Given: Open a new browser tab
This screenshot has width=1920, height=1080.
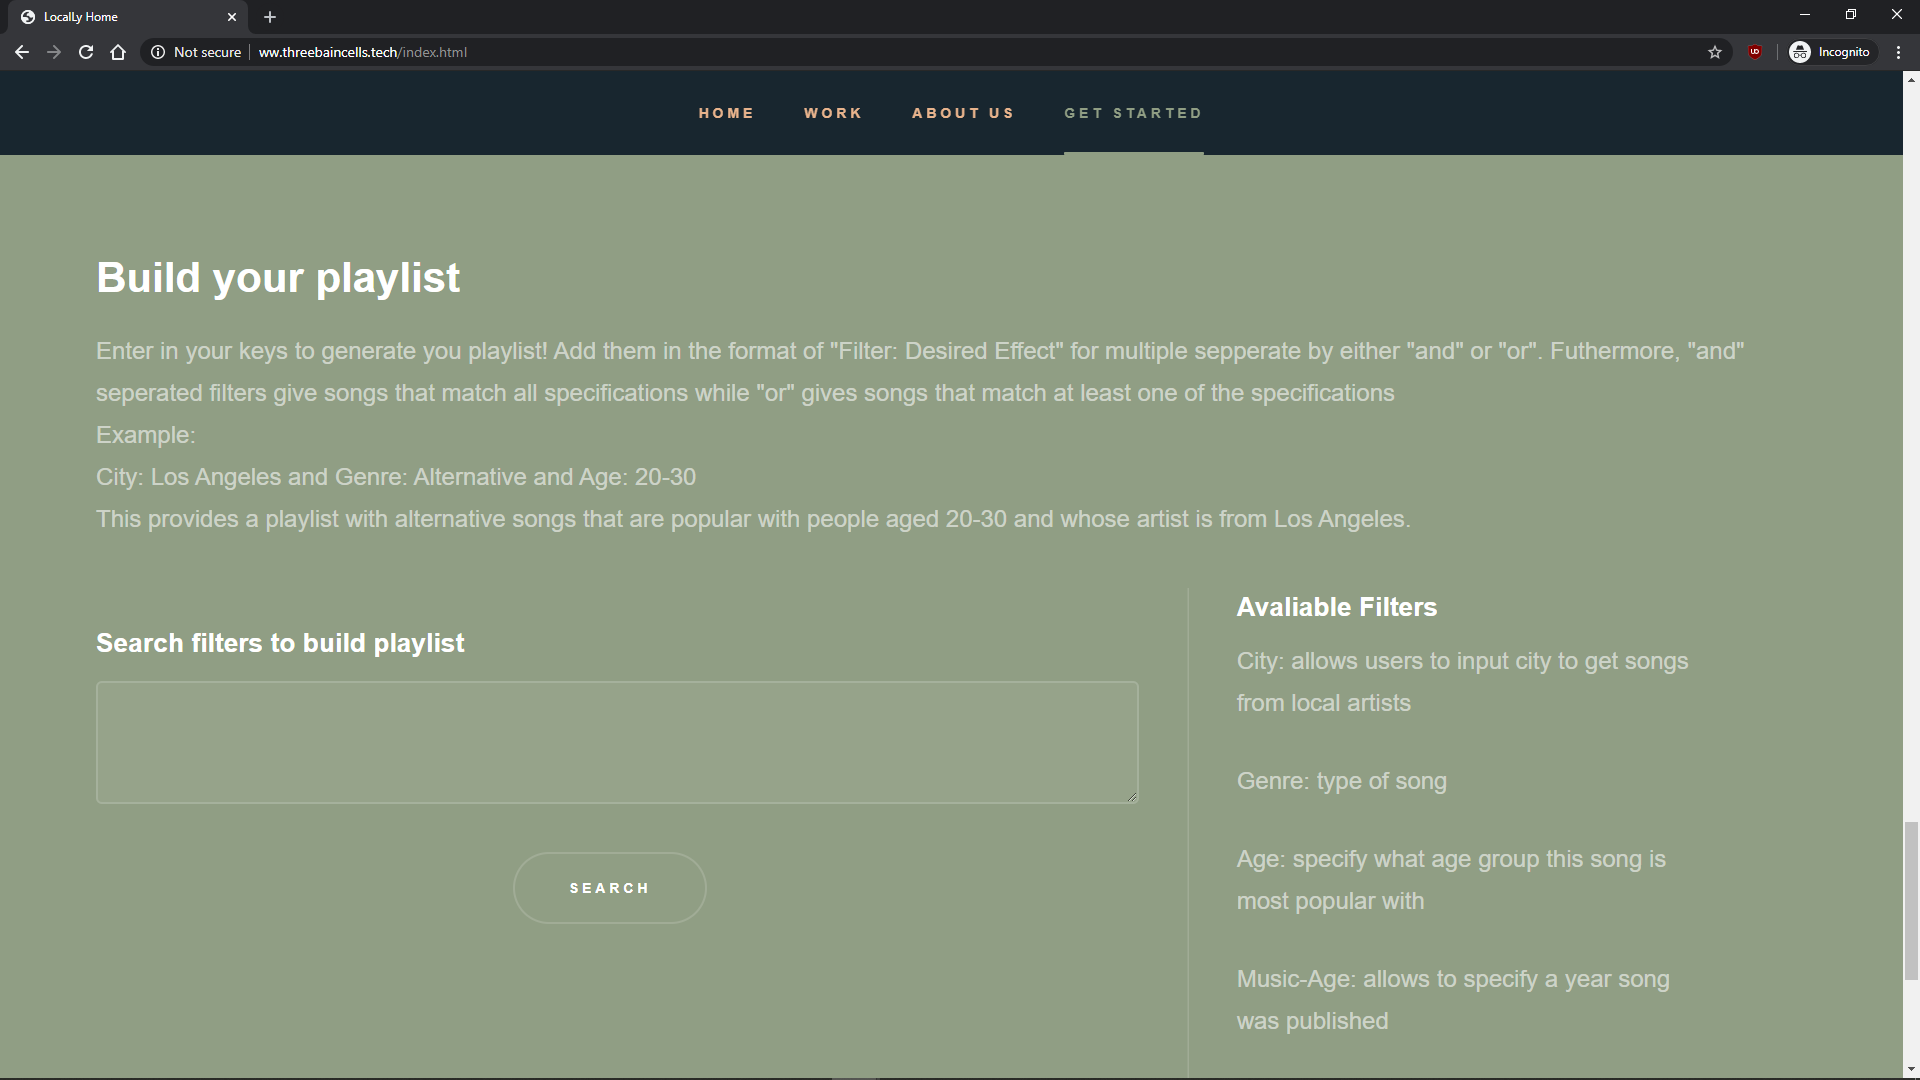Looking at the screenshot, I should pos(270,17).
